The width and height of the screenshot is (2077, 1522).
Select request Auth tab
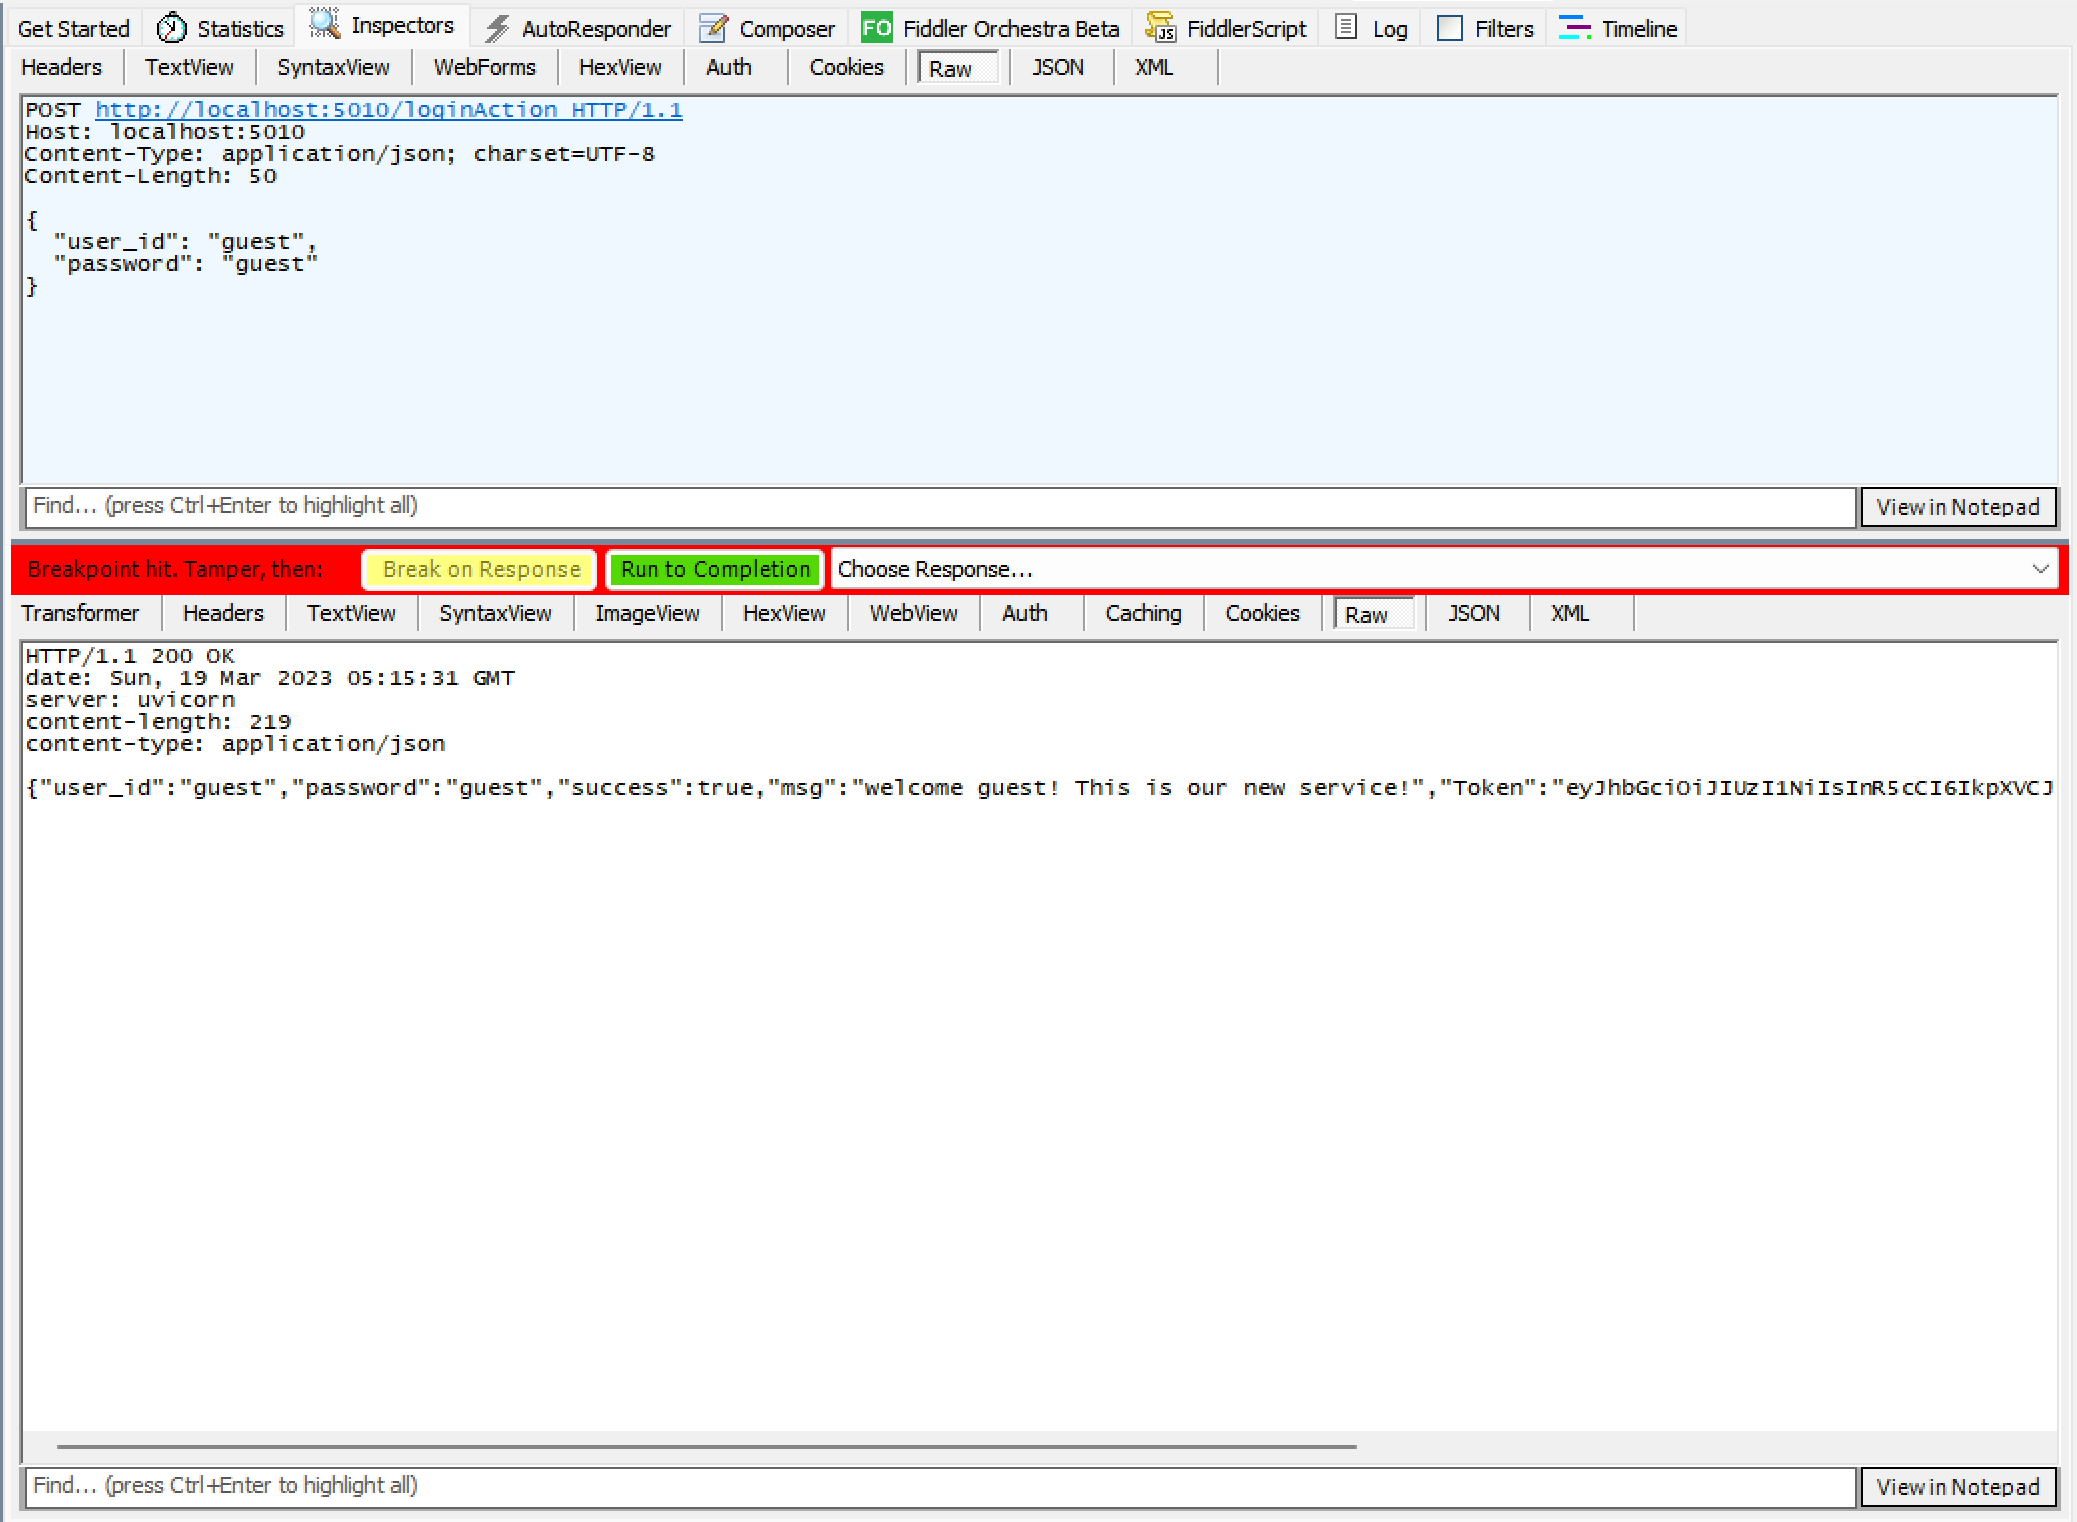[x=729, y=67]
